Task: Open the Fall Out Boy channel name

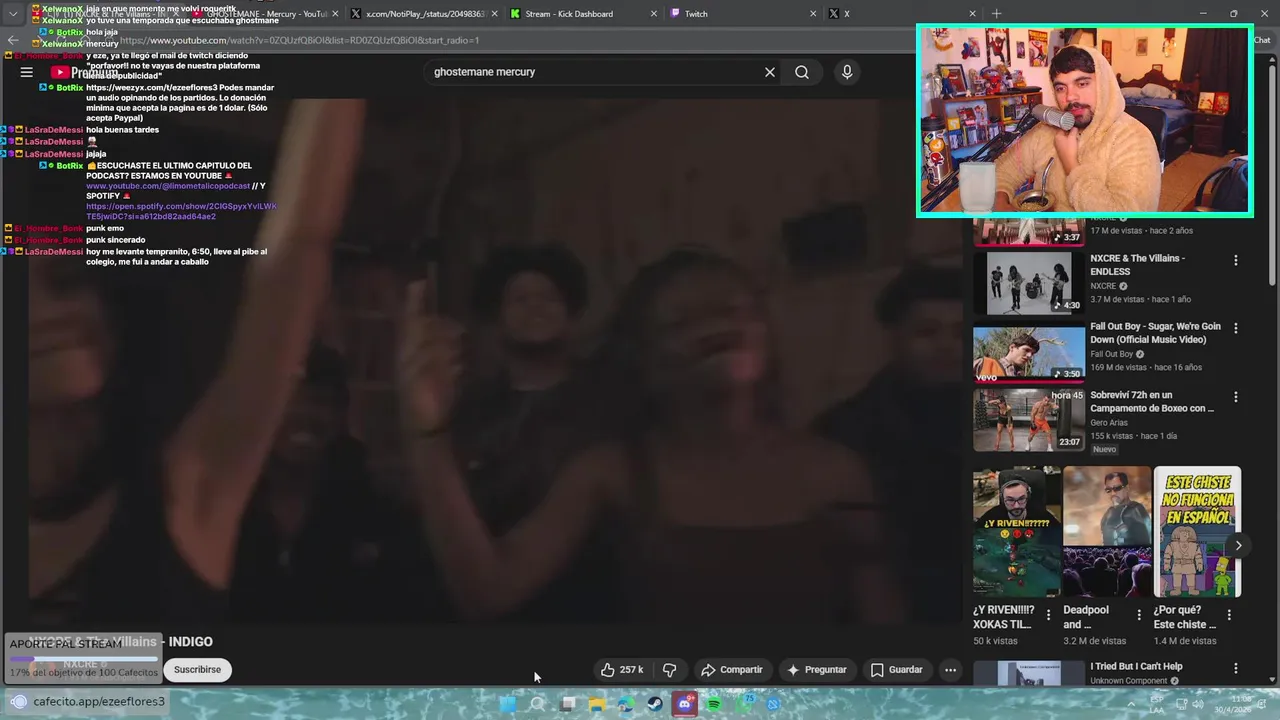Action: click(x=1111, y=354)
